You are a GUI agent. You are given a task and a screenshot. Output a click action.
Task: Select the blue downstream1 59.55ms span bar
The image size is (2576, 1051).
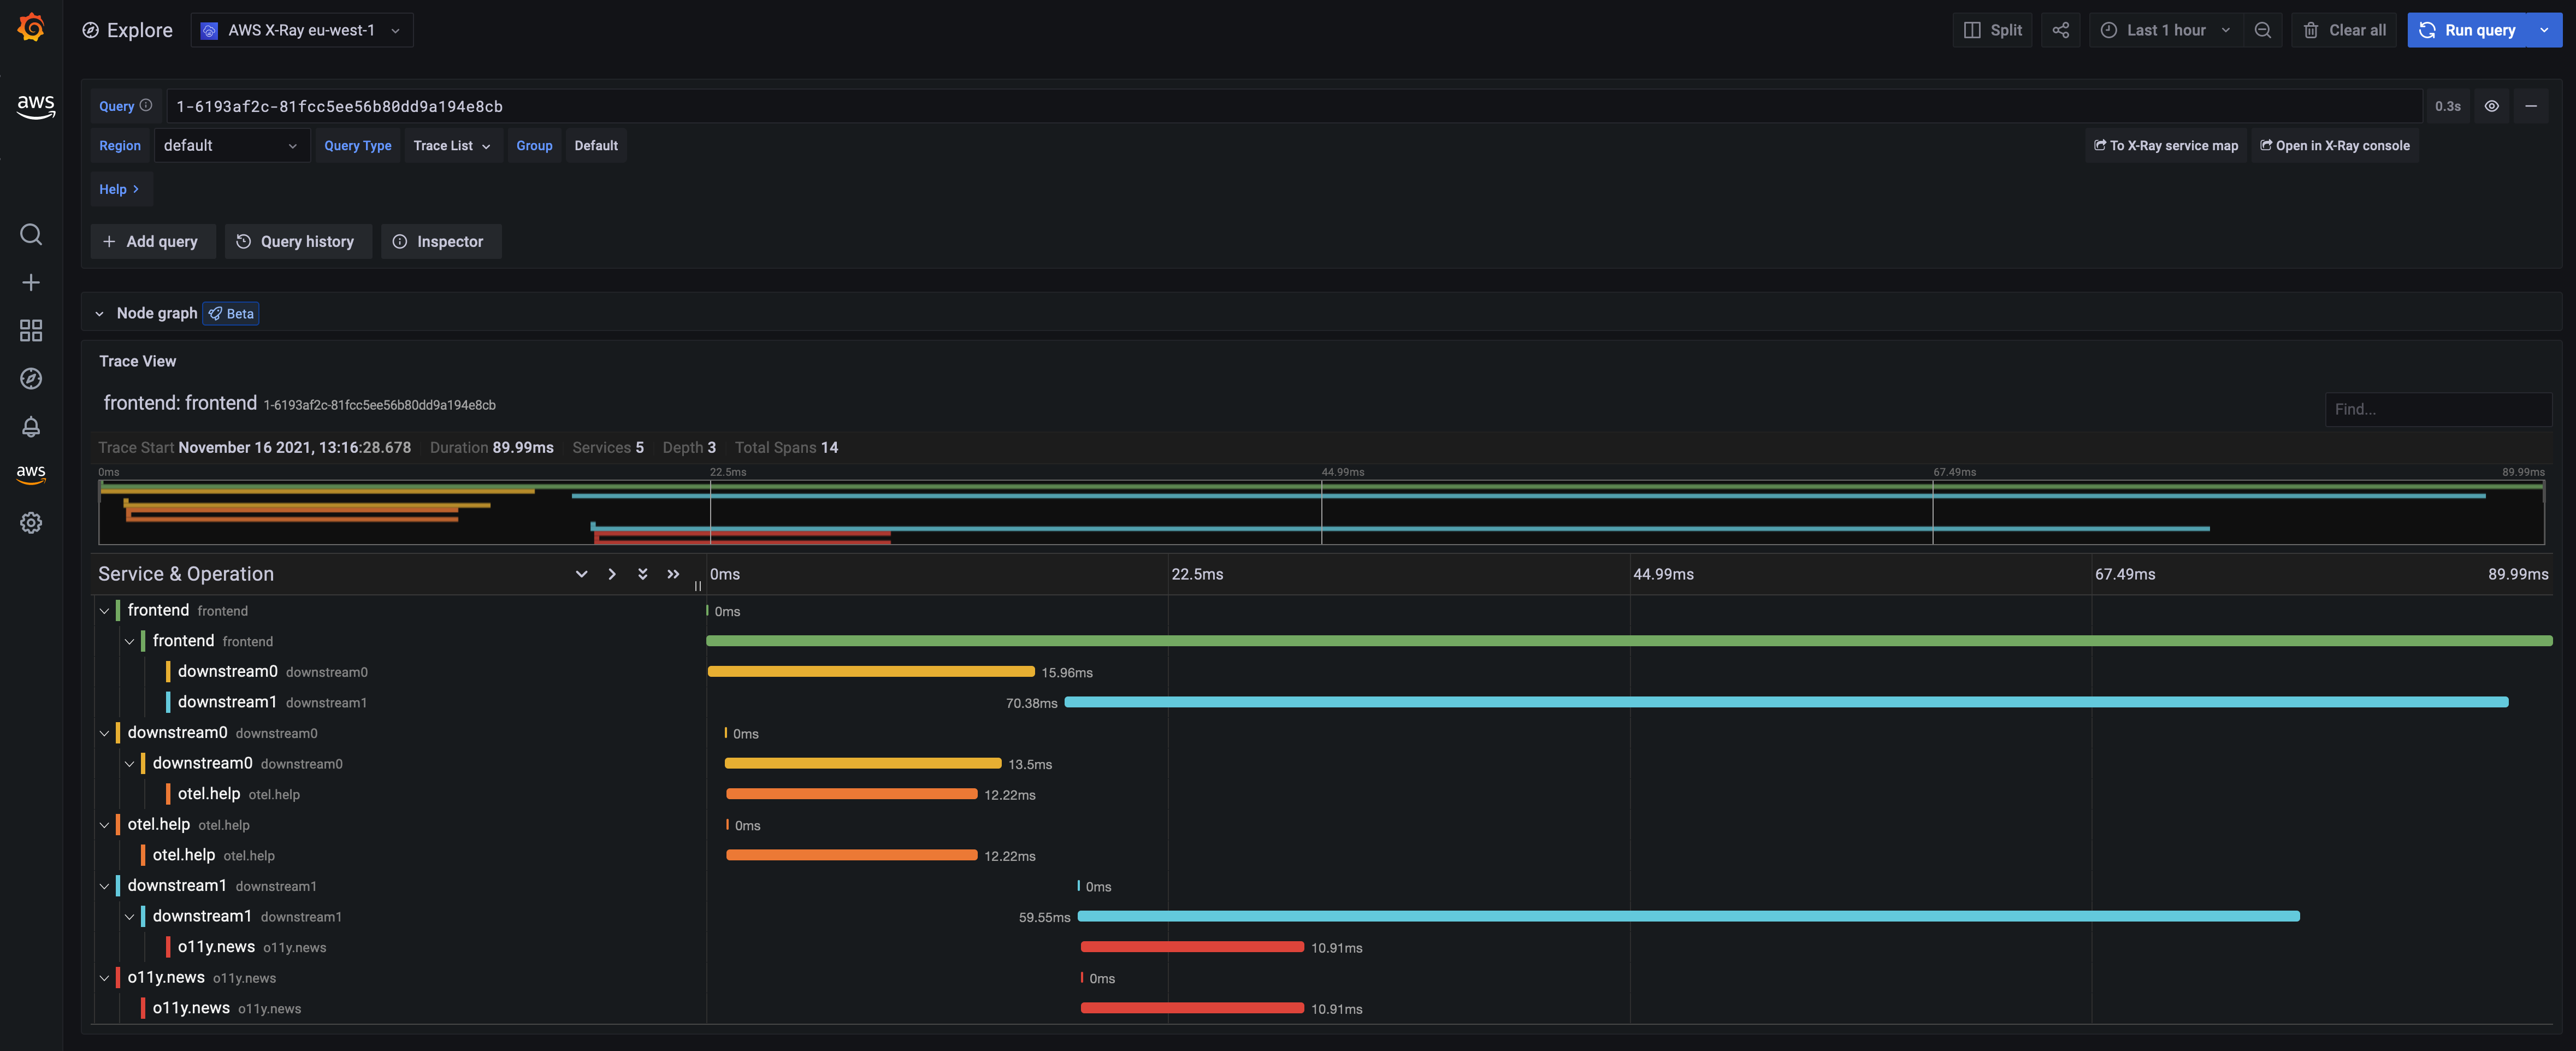coord(1688,916)
